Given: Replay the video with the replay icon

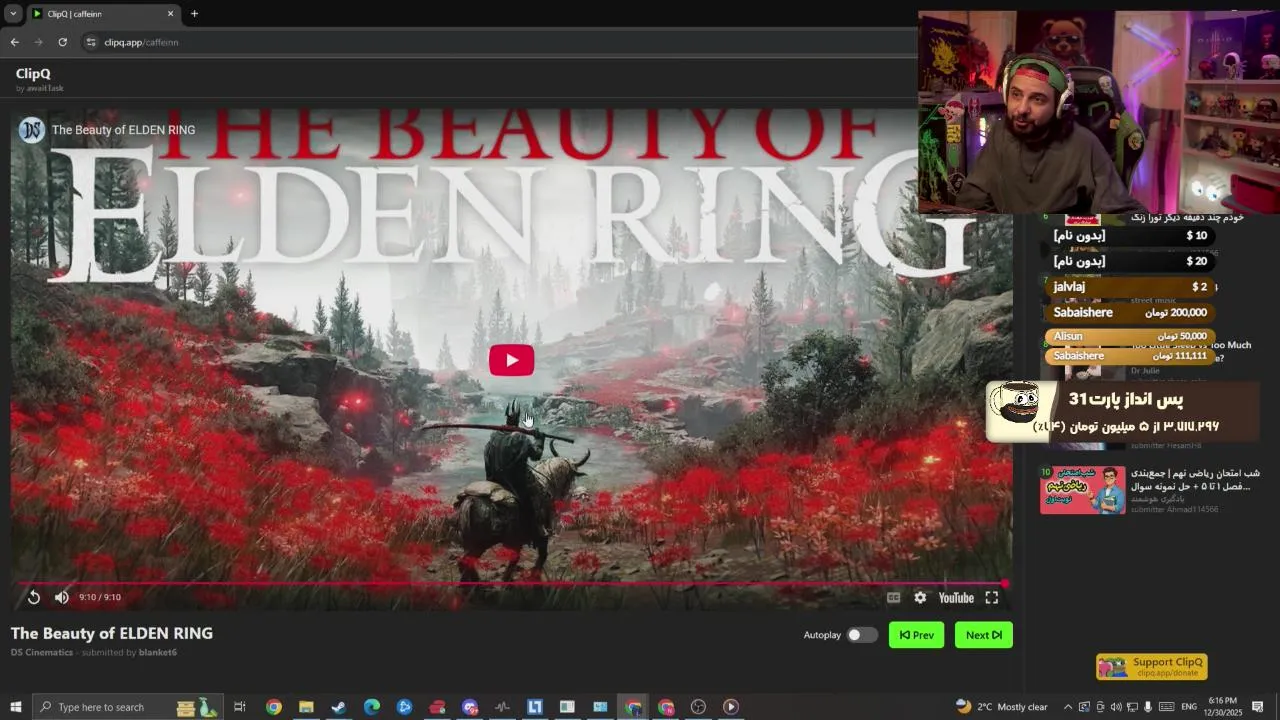Looking at the screenshot, I should (33, 597).
